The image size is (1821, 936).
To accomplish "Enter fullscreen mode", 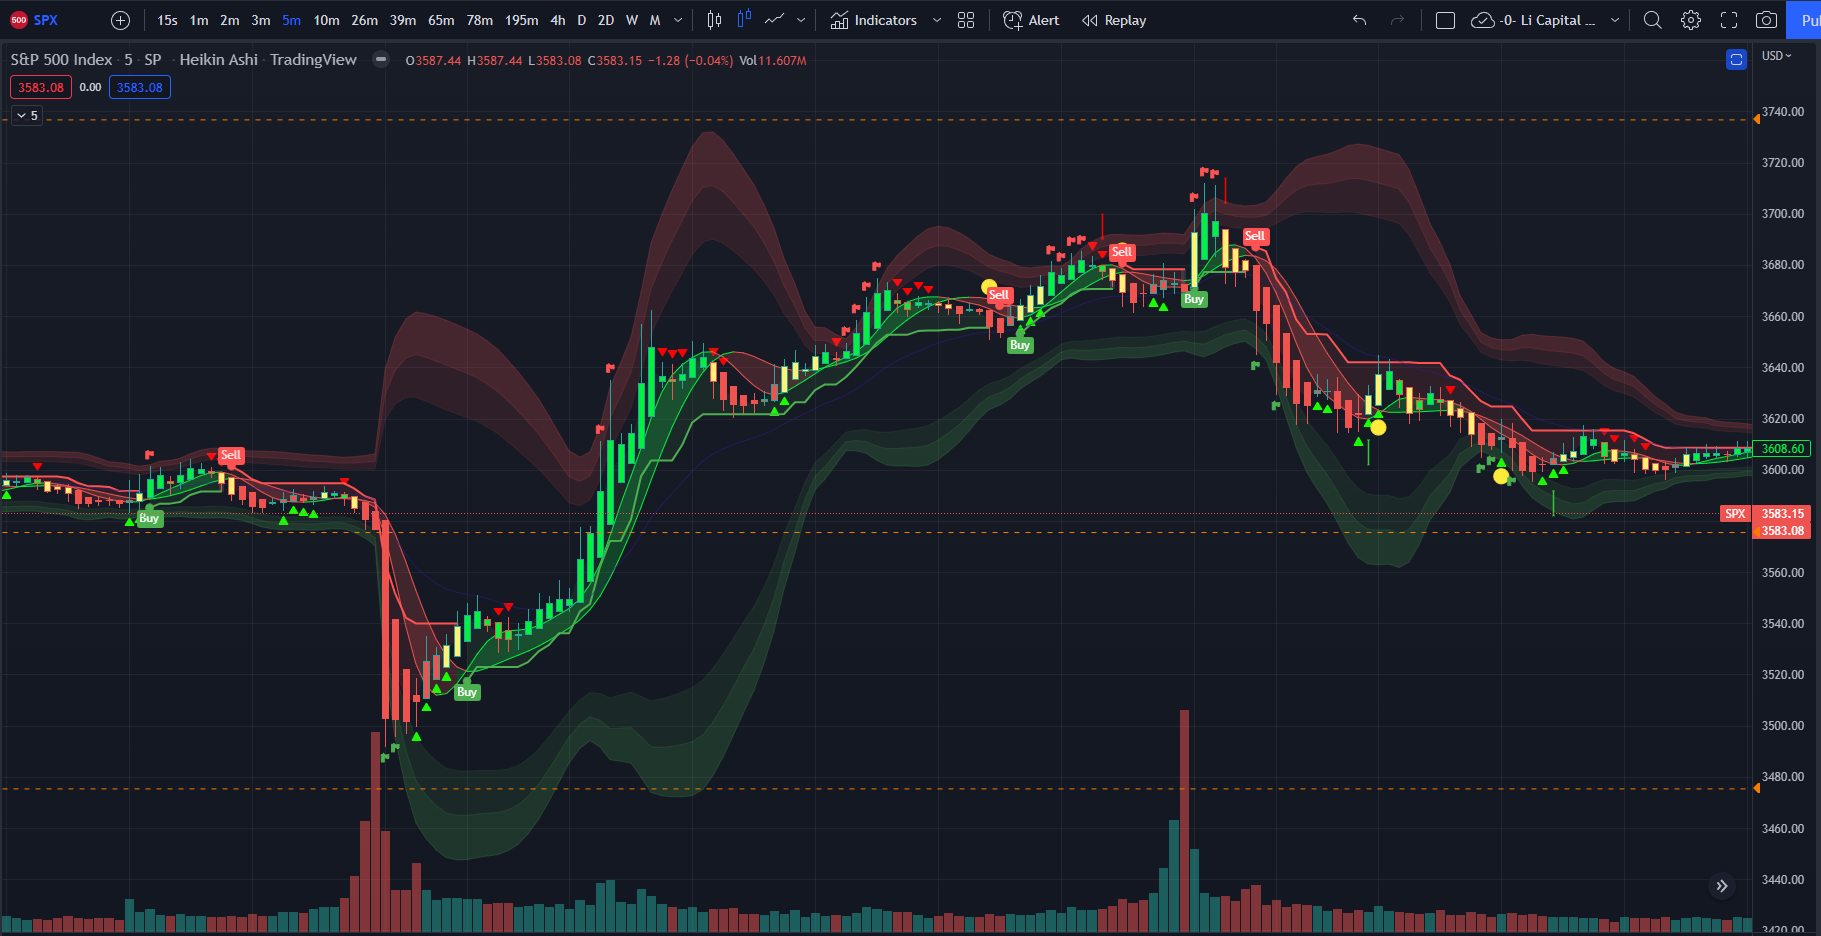I will pos(1728,20).
